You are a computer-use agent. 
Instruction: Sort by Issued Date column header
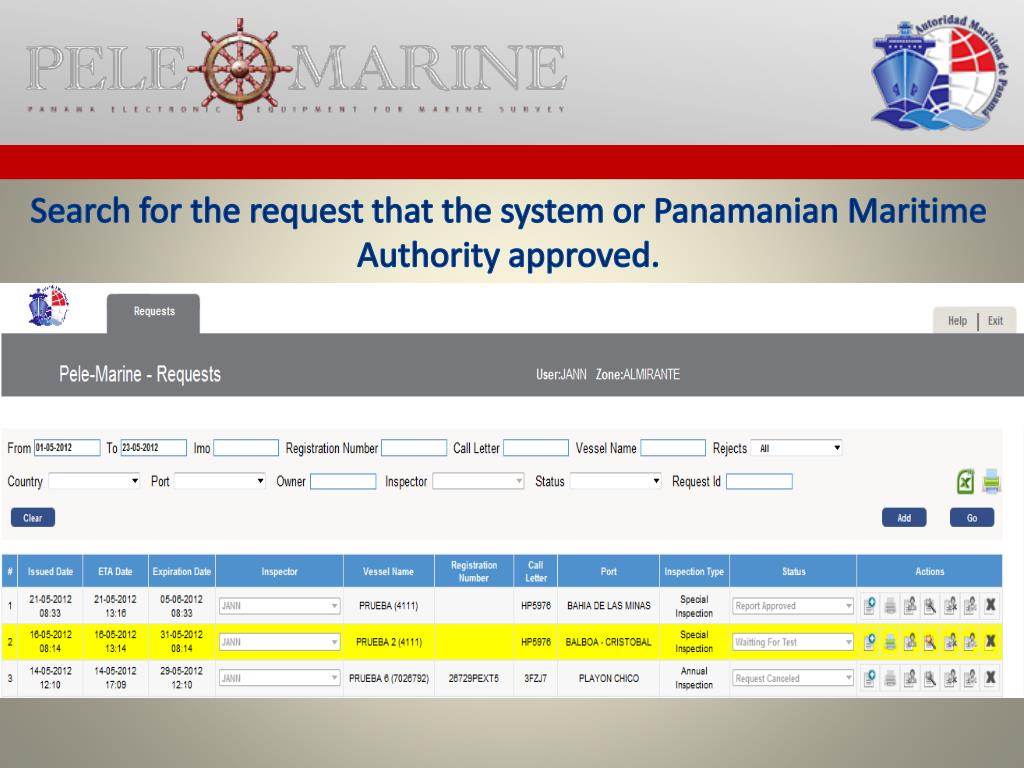[50, 571]
